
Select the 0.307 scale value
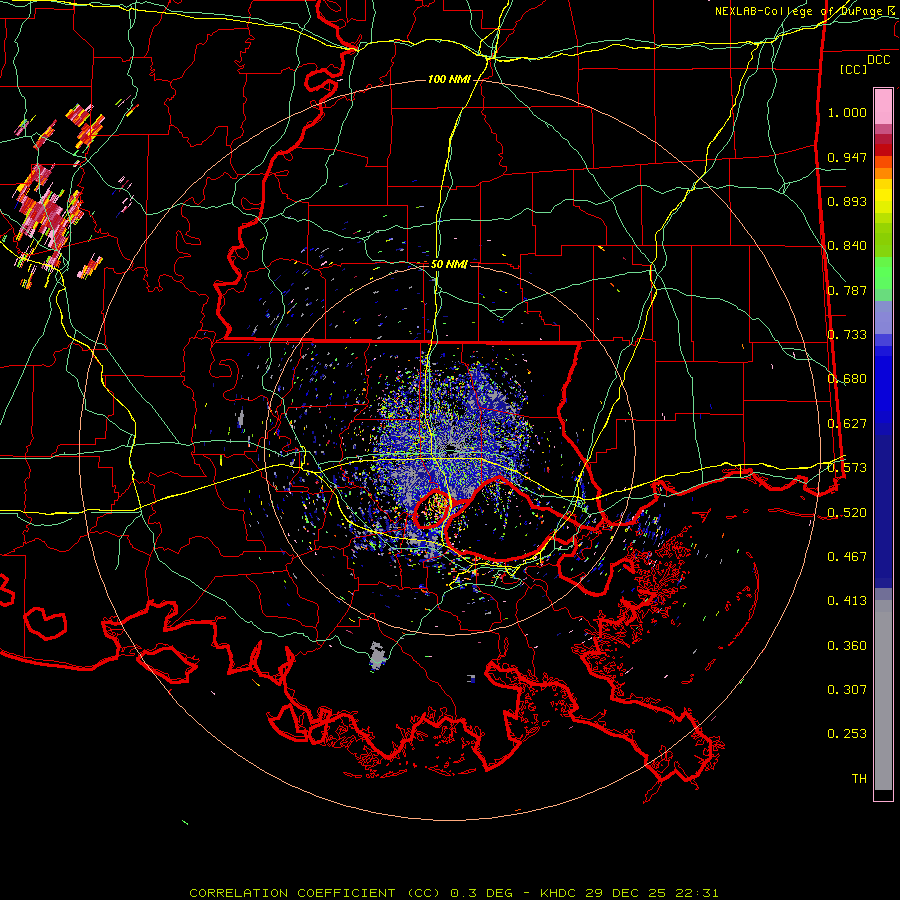tap(847, 690)
